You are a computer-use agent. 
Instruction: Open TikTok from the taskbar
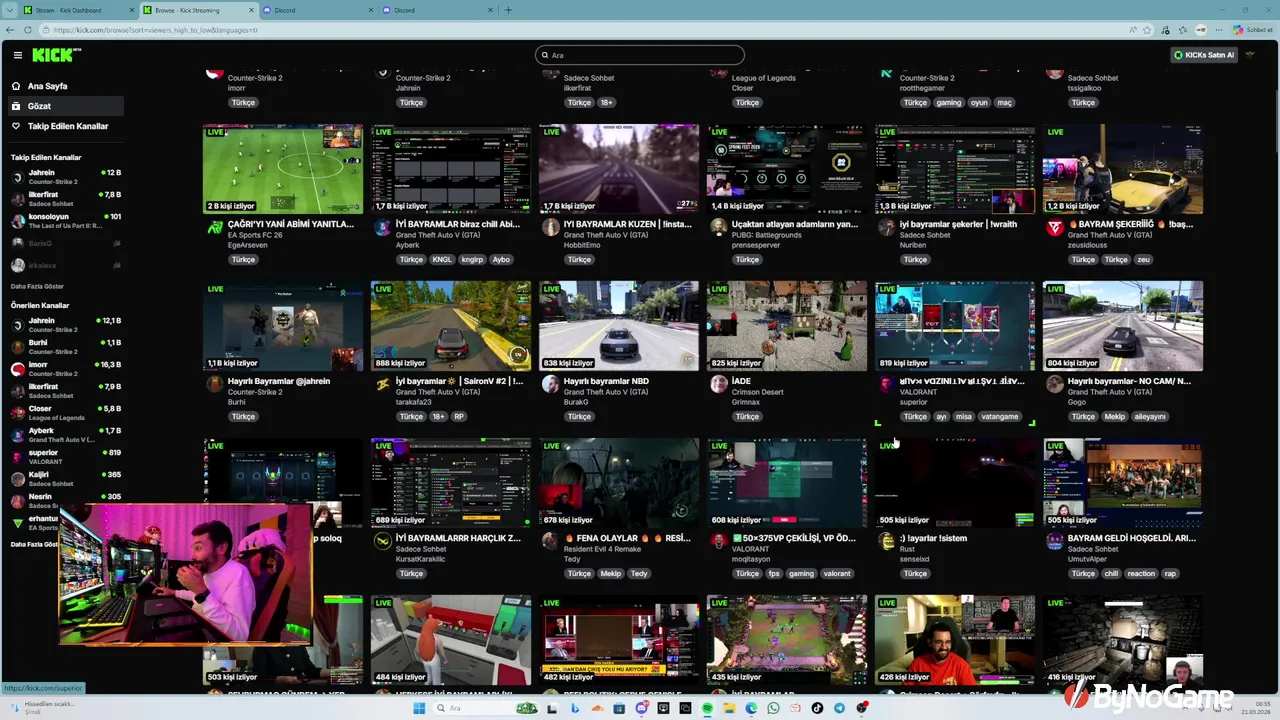817,708
